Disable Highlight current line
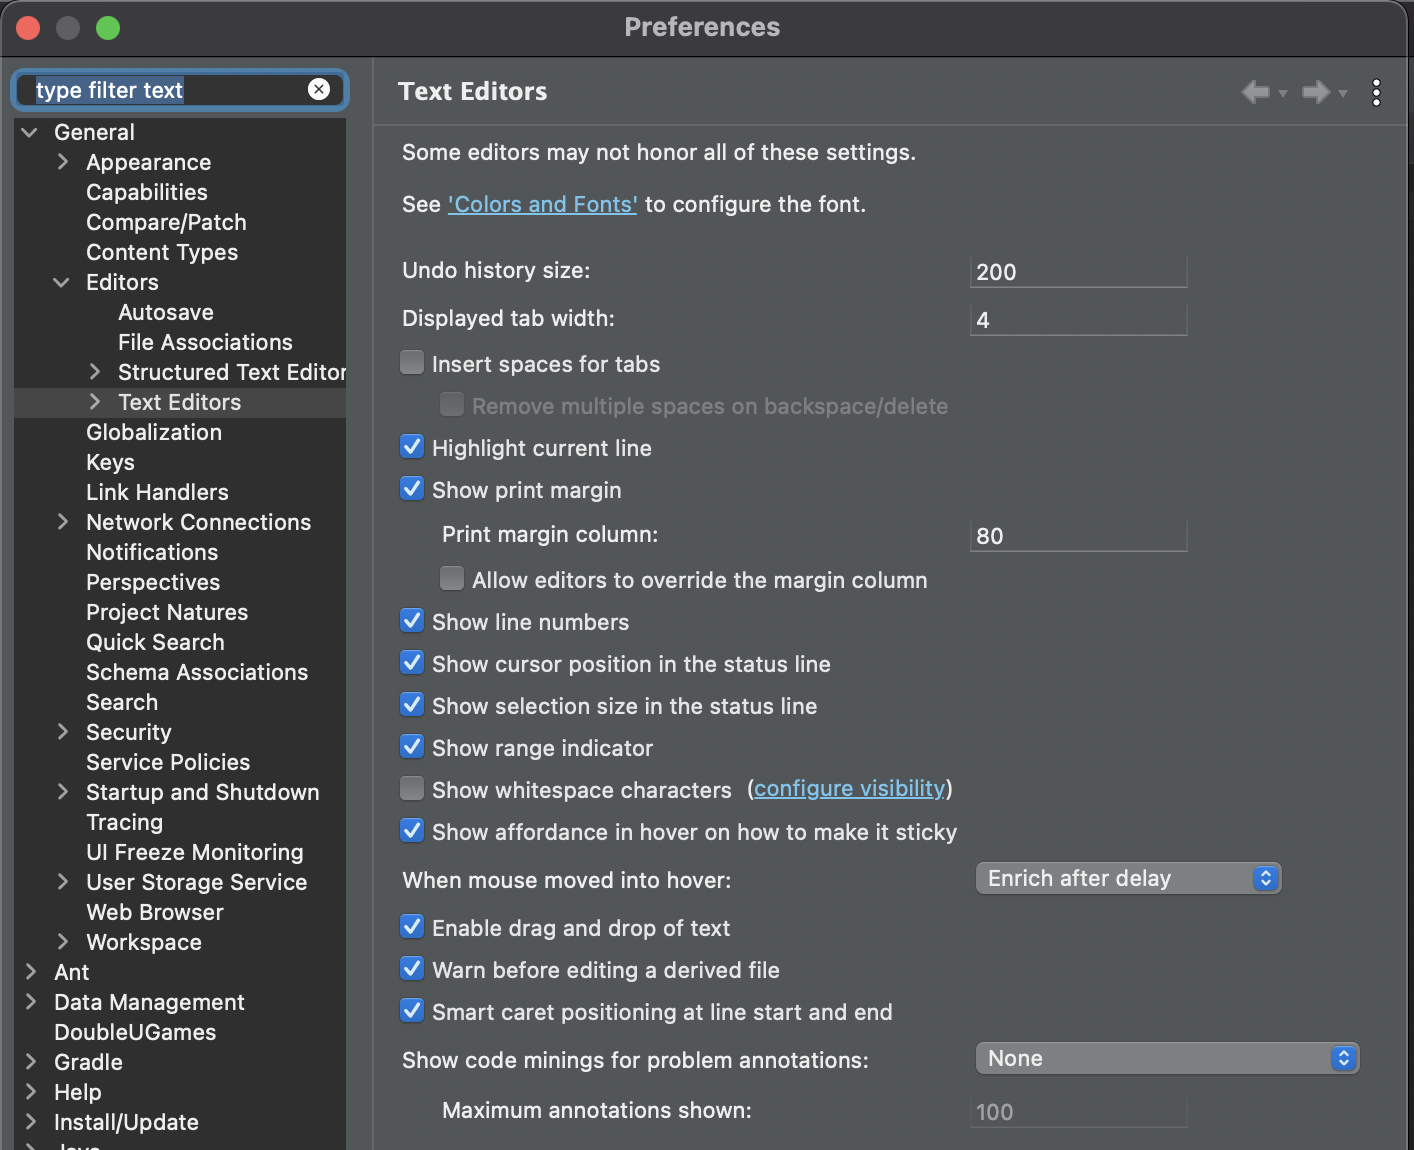The height and width of the screenshot is (1150, 1414). coord(412,446)
